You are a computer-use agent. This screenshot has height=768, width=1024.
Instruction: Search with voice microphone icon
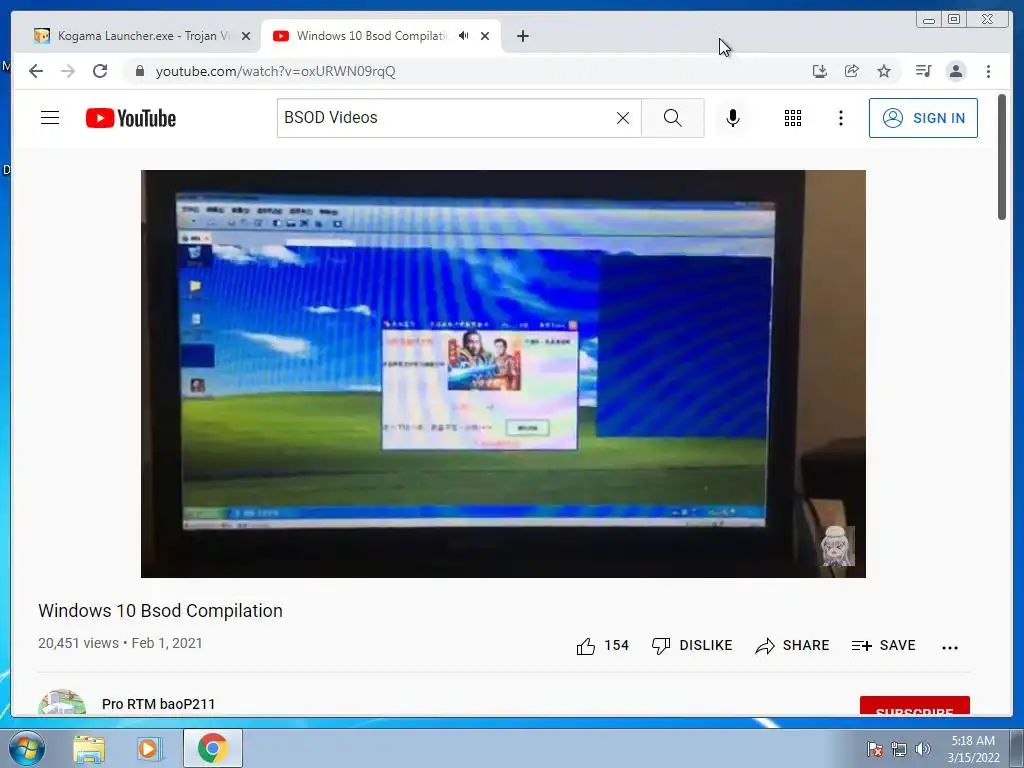point(733,118)
